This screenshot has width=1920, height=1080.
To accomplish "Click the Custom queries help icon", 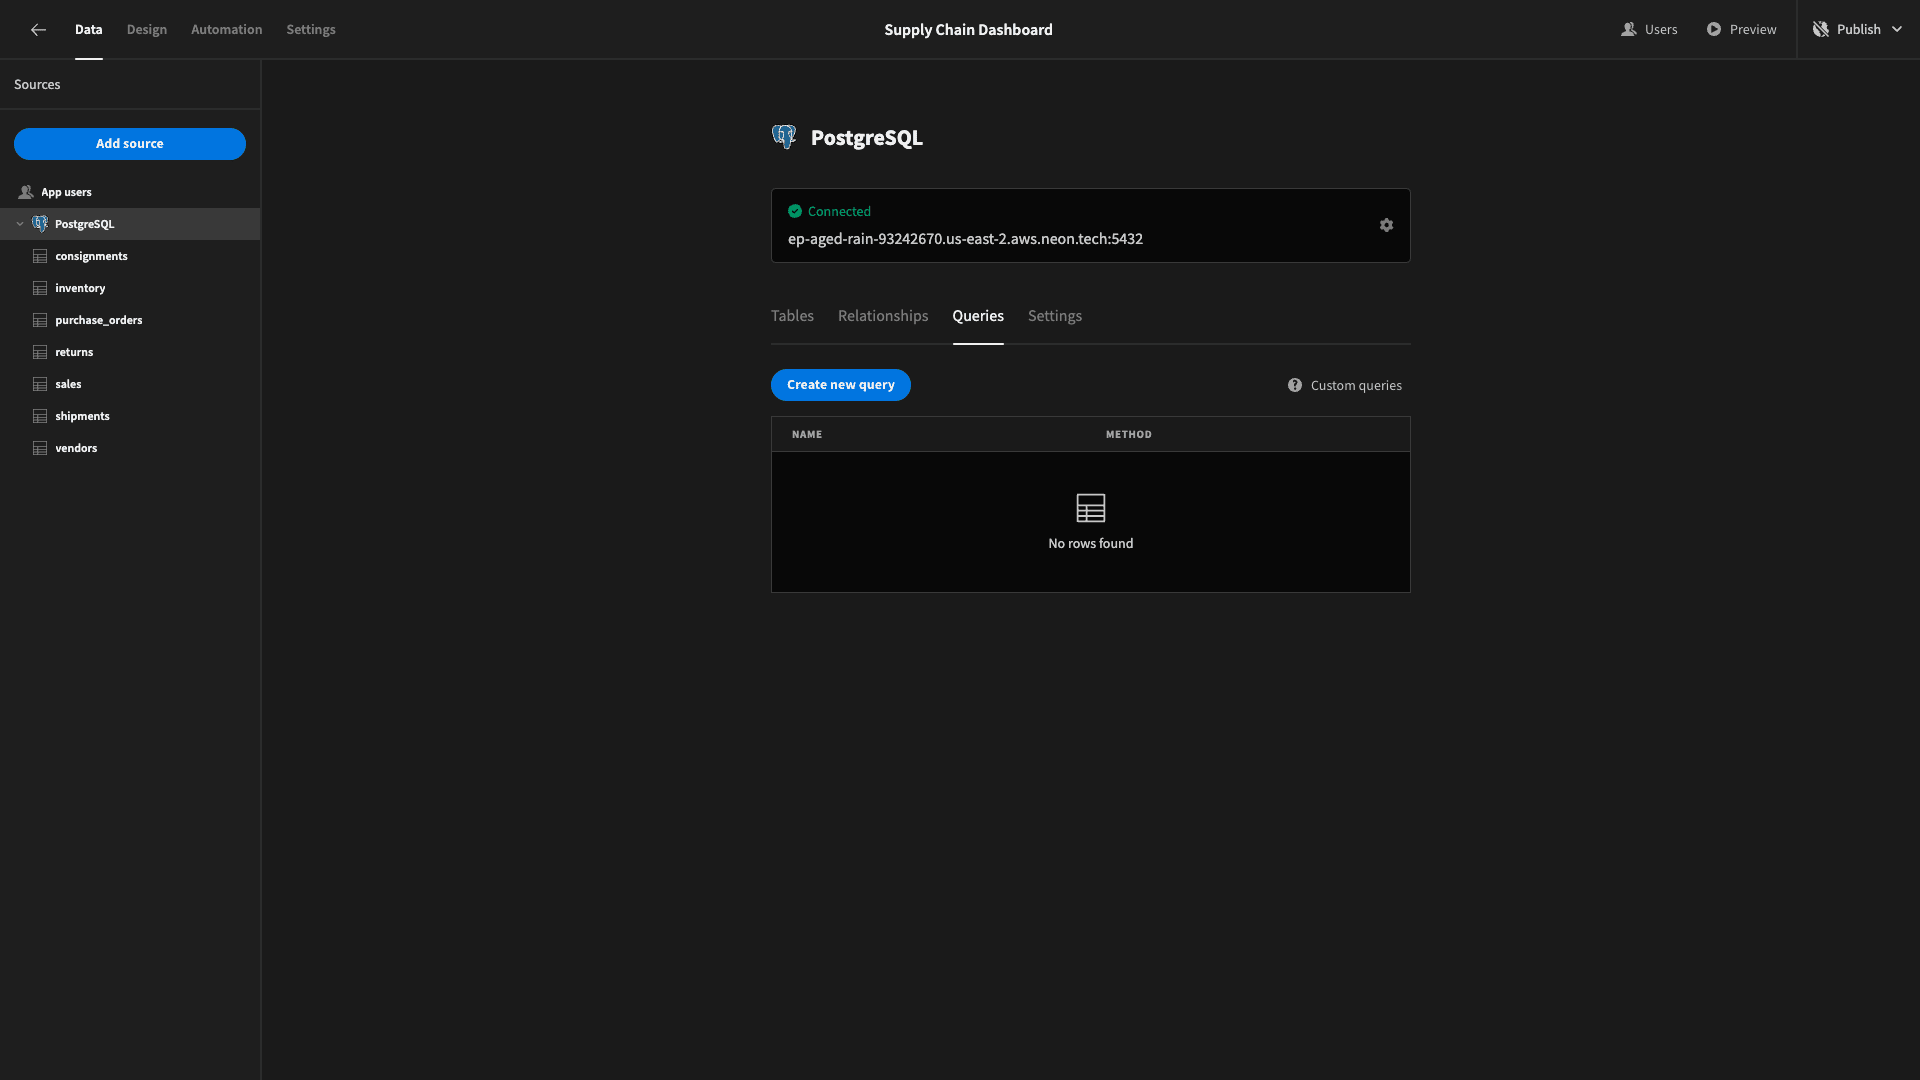I will [x=1295, y=385].
